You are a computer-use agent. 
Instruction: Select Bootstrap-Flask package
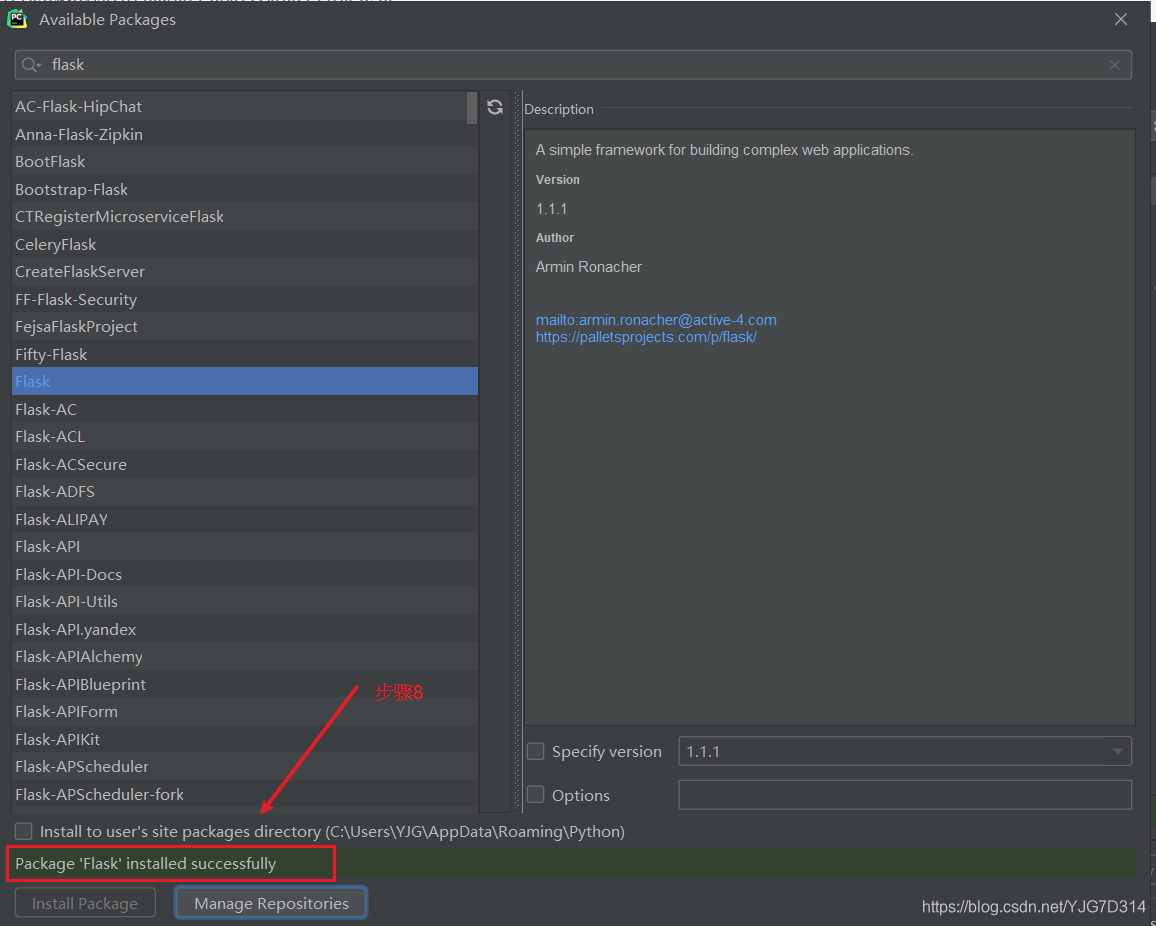[245, 189]
